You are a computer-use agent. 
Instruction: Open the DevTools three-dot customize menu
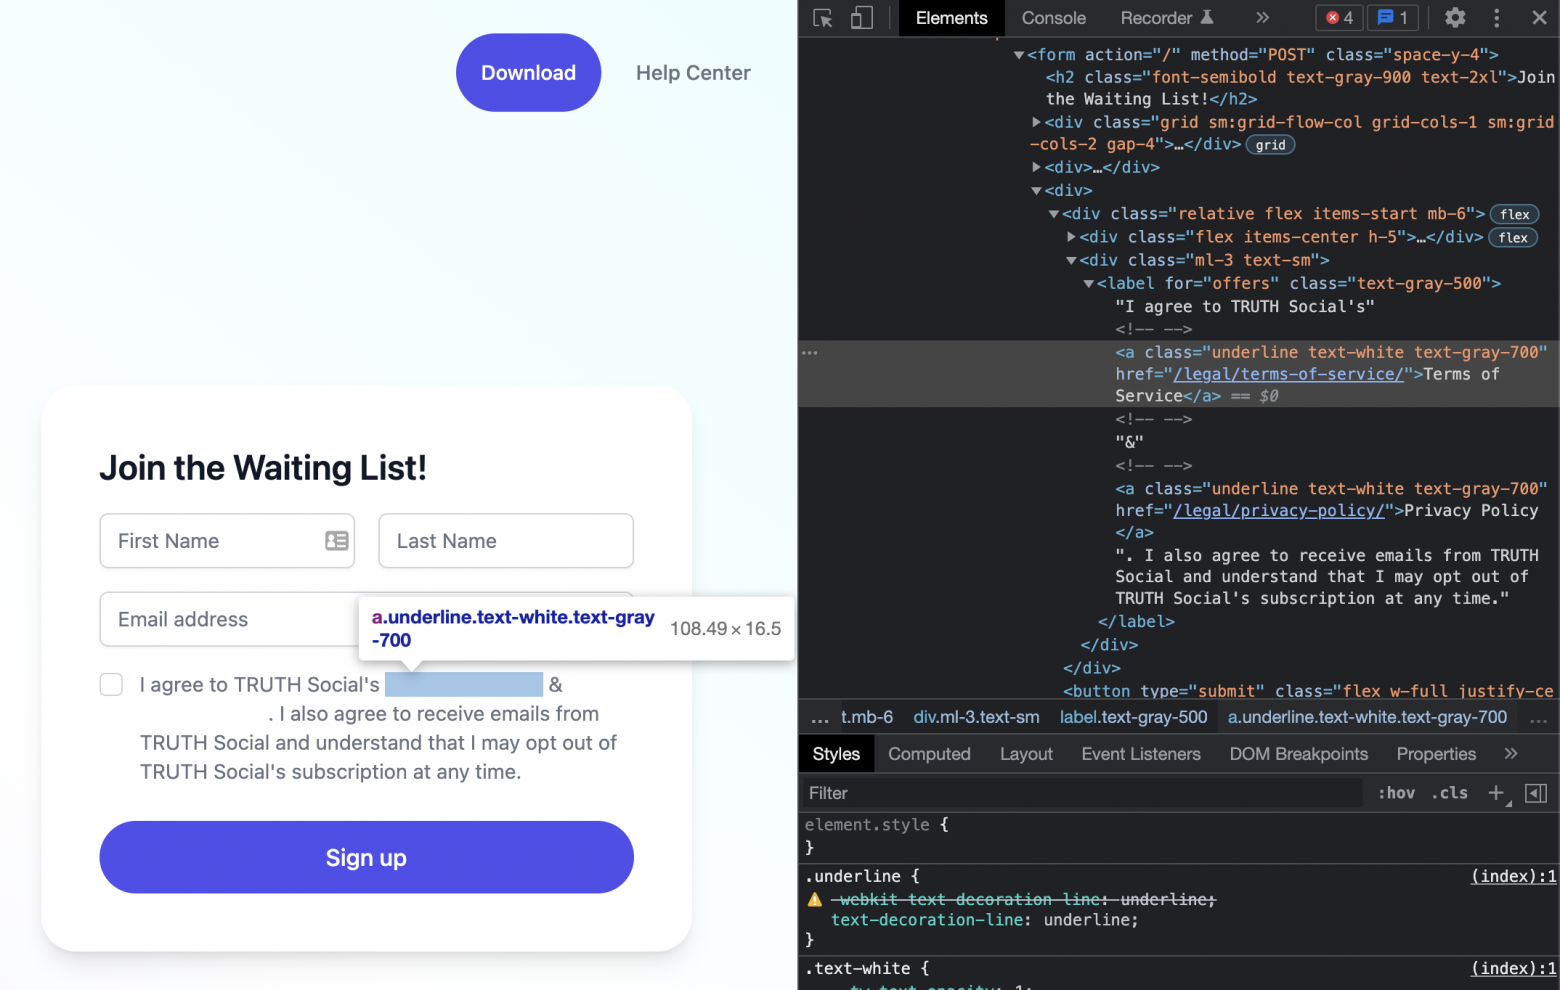tap(1496, 18)
